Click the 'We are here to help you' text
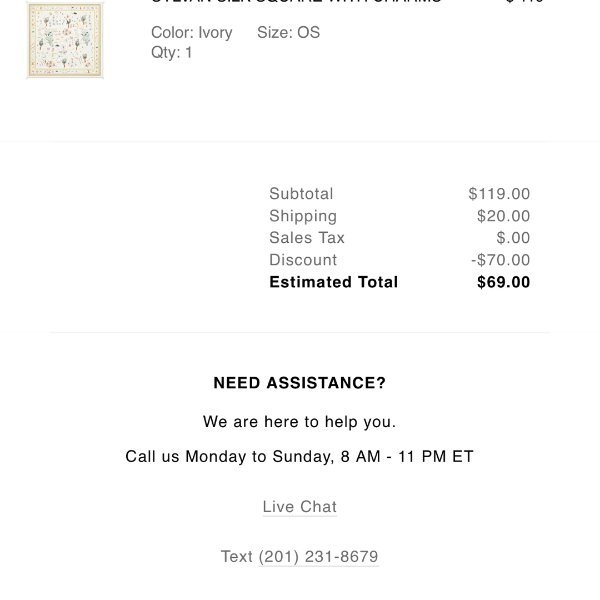 (299, 422)
